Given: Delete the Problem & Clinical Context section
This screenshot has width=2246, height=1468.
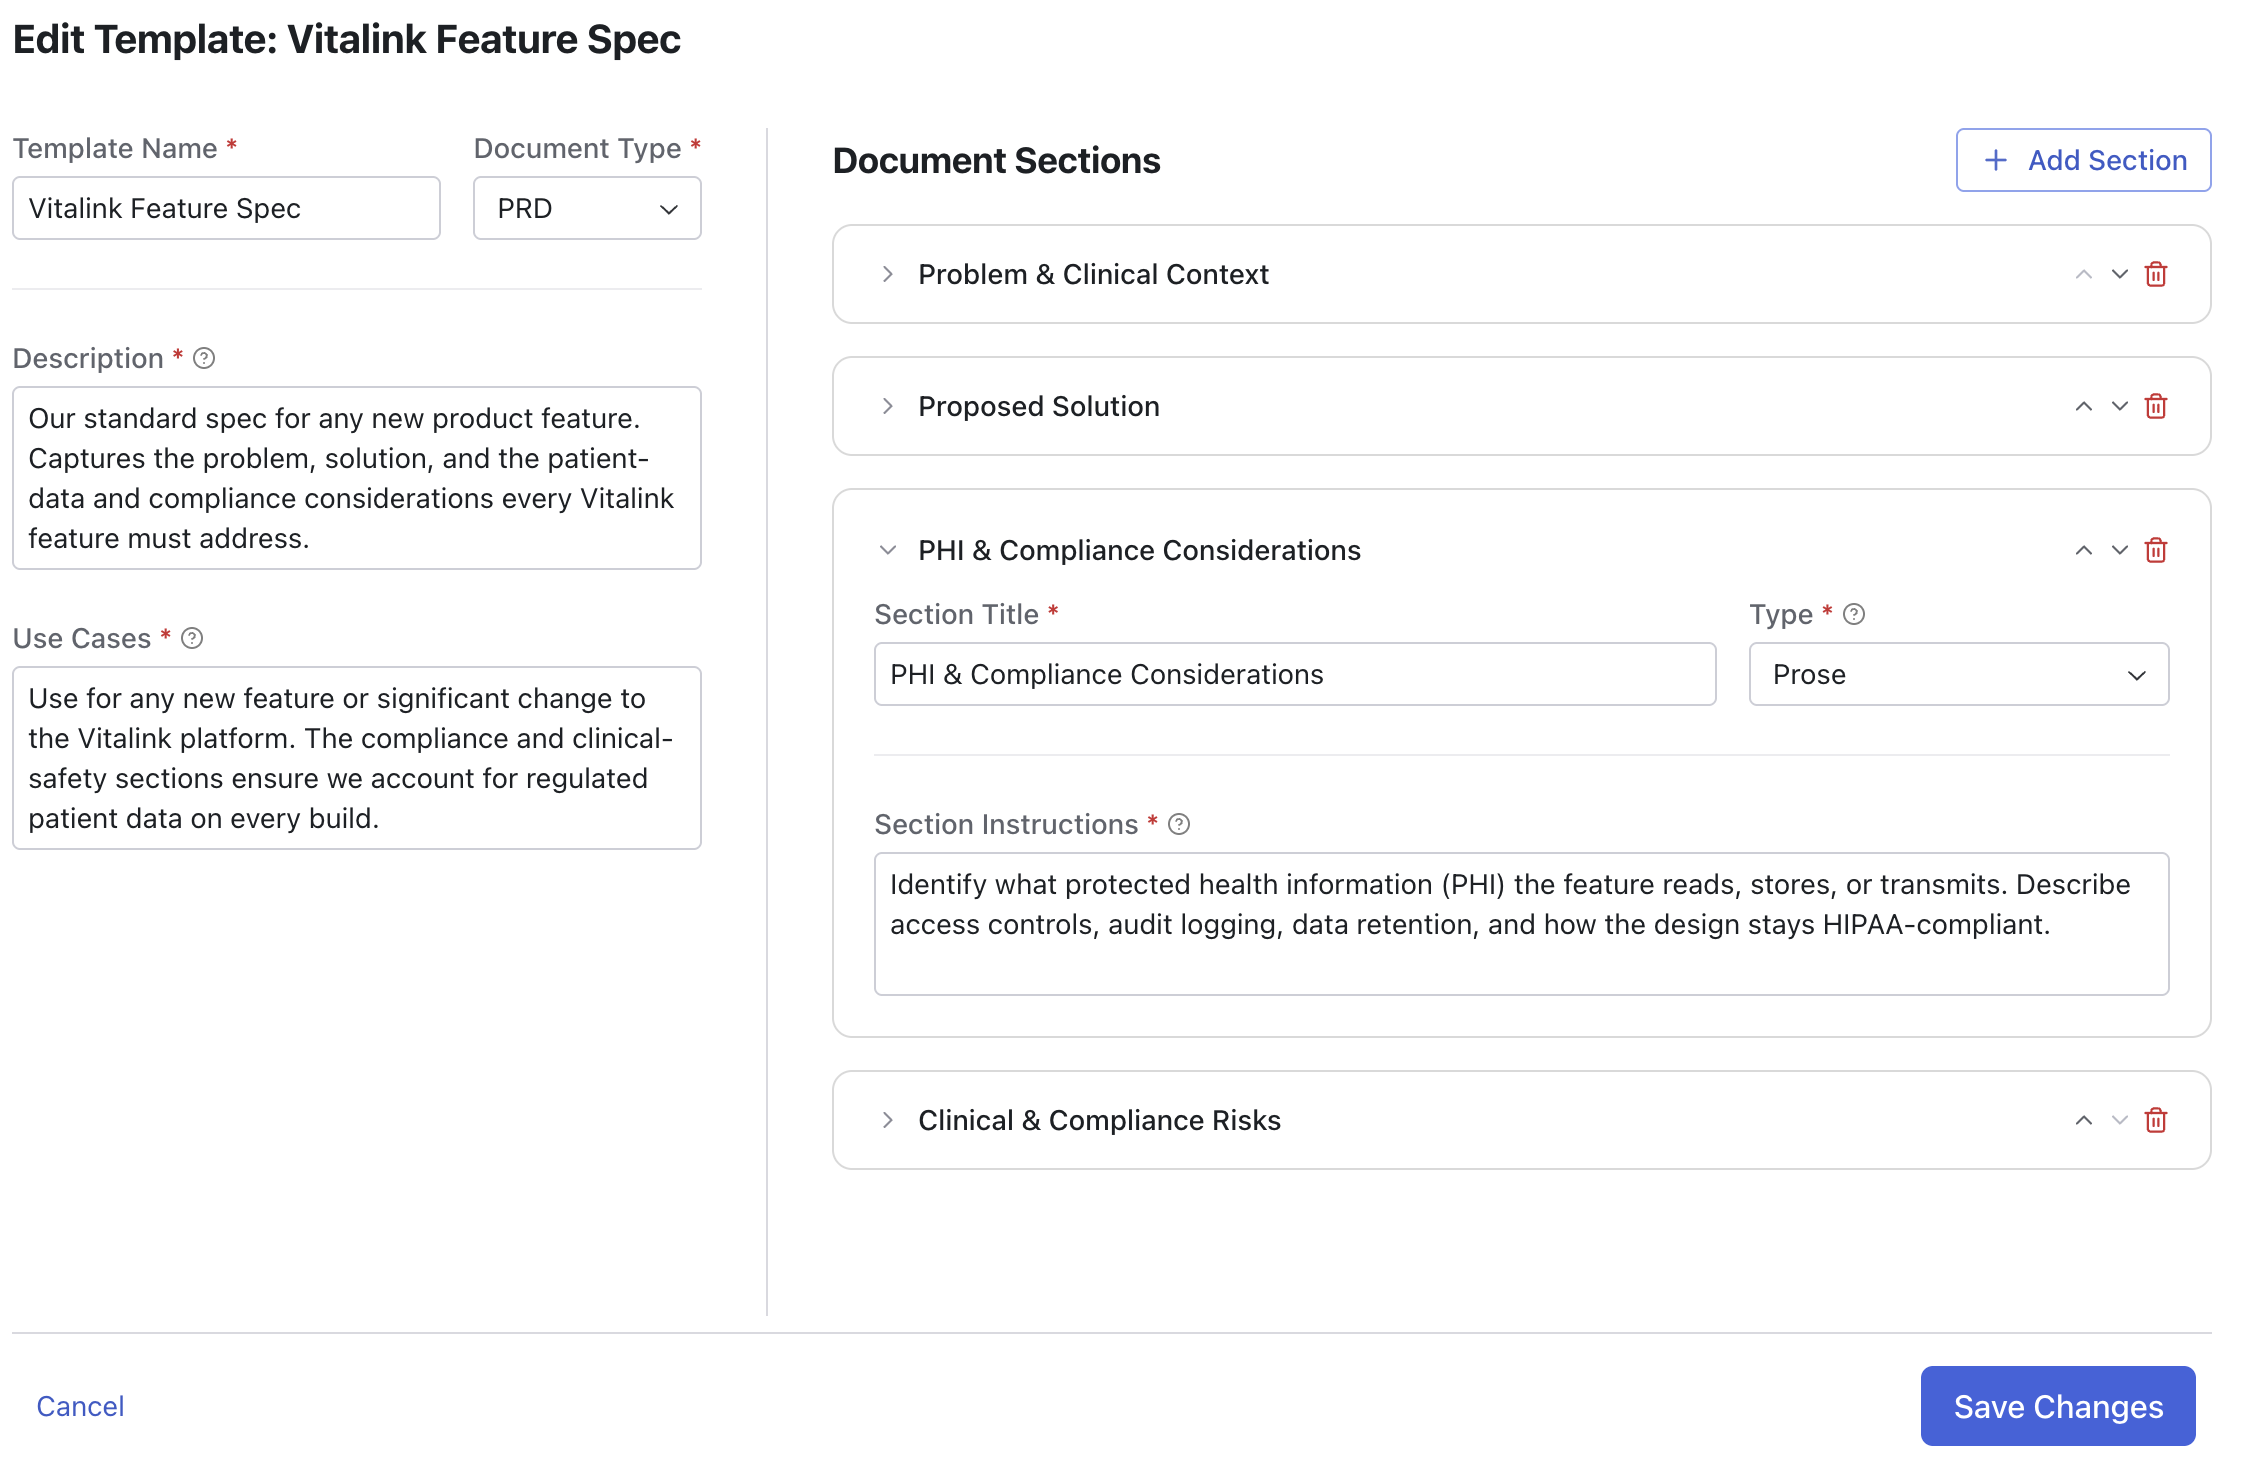Looking at the screenshot, I should point(2156,274).
